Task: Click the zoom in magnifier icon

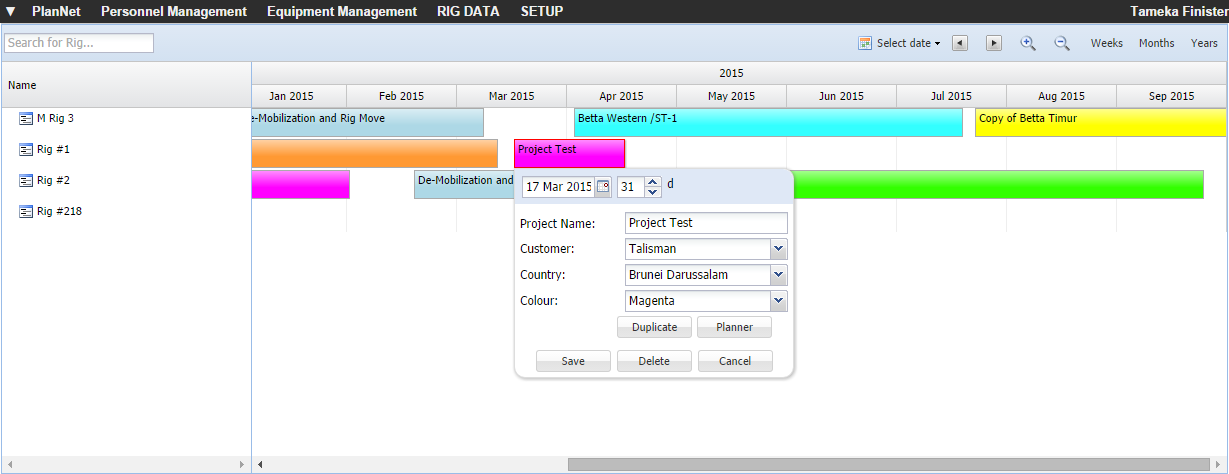Action: 1027,43
